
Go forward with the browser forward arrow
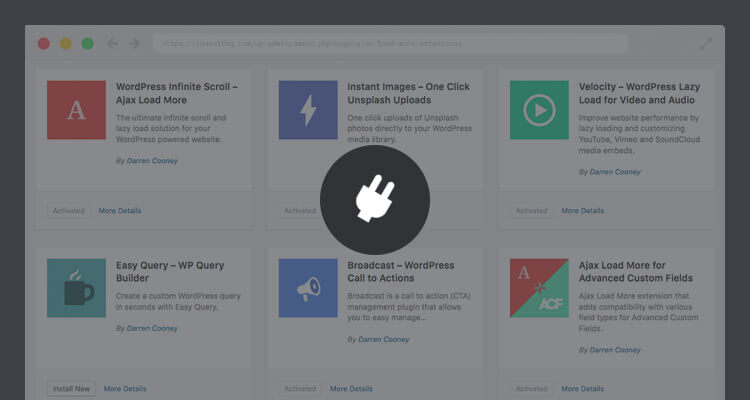pyautogui.click(x=134, y=44)
